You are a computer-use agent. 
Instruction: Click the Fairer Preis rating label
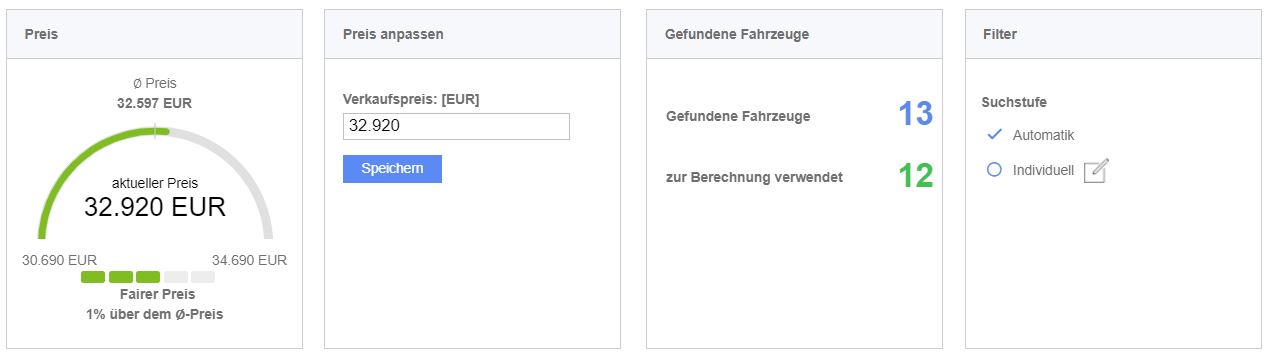155,295
